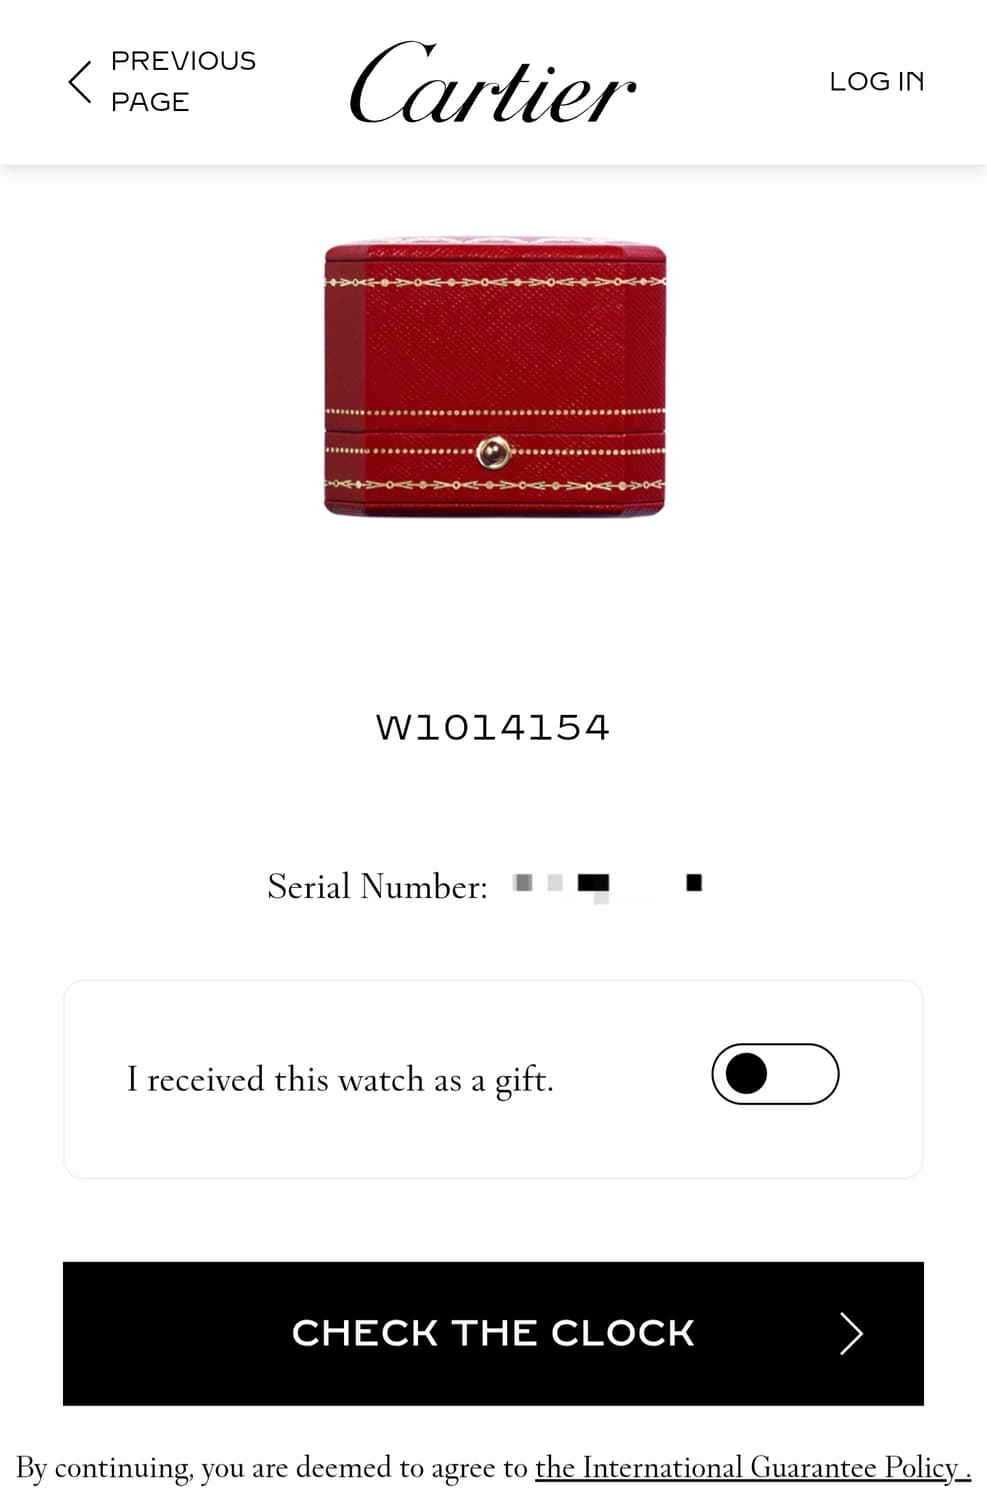The image size is (987, 1500).
Task: Click the 'By continuing' disclaimer text
Action: pyautogui.click(x=273, y=1468)
